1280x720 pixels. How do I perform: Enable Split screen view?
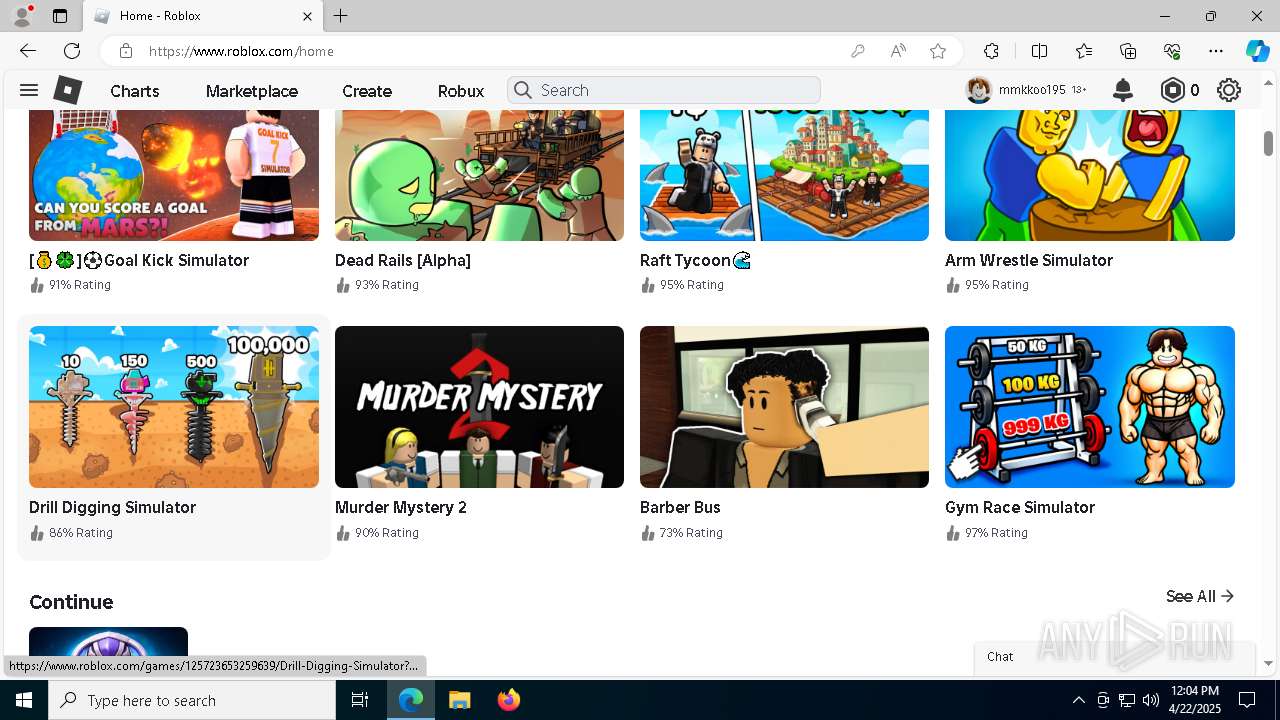[x=1039, y=51]
